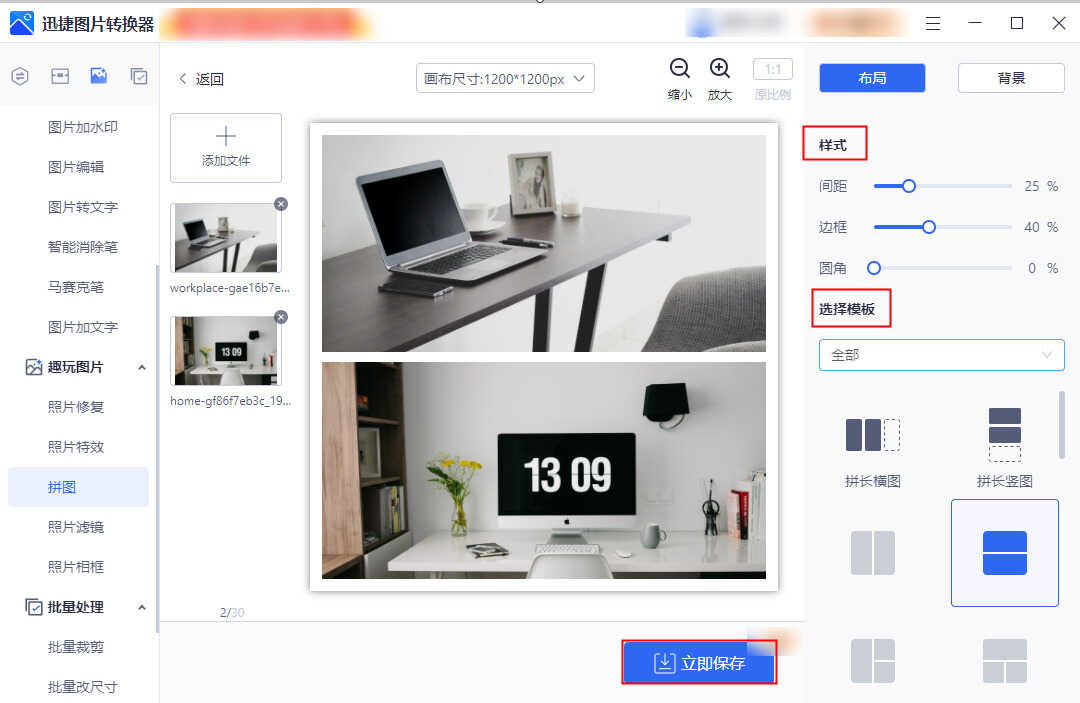Adjust the 圆角 slider handle
This screenshot has width=1080, height=703.
(874, 269)
